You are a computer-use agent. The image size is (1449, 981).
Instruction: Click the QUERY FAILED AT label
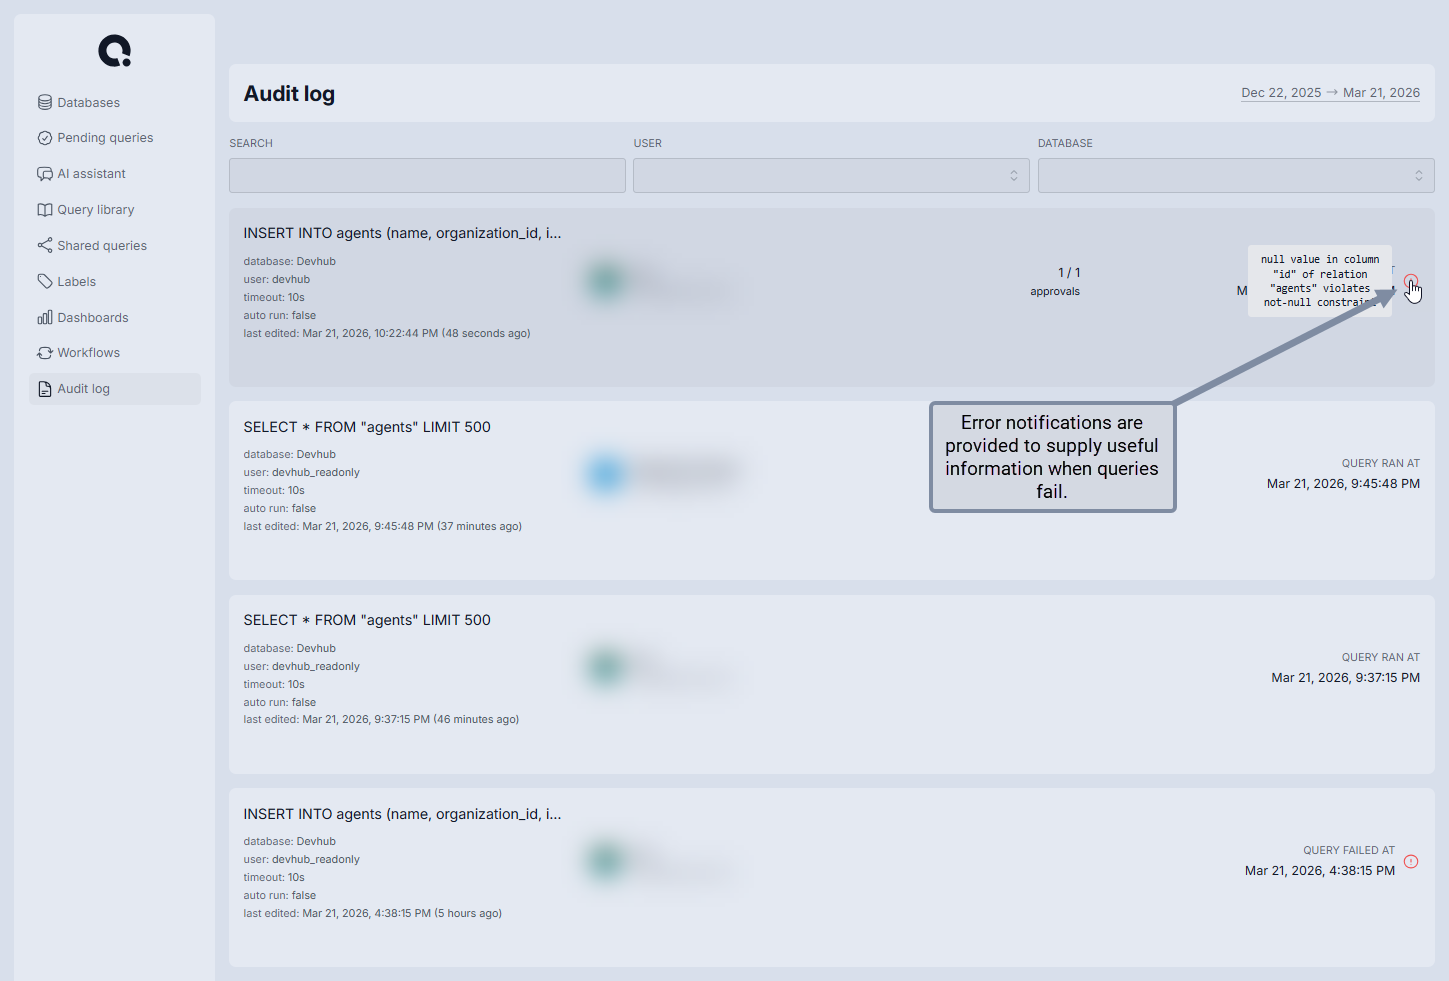[x=1349, y=850]
